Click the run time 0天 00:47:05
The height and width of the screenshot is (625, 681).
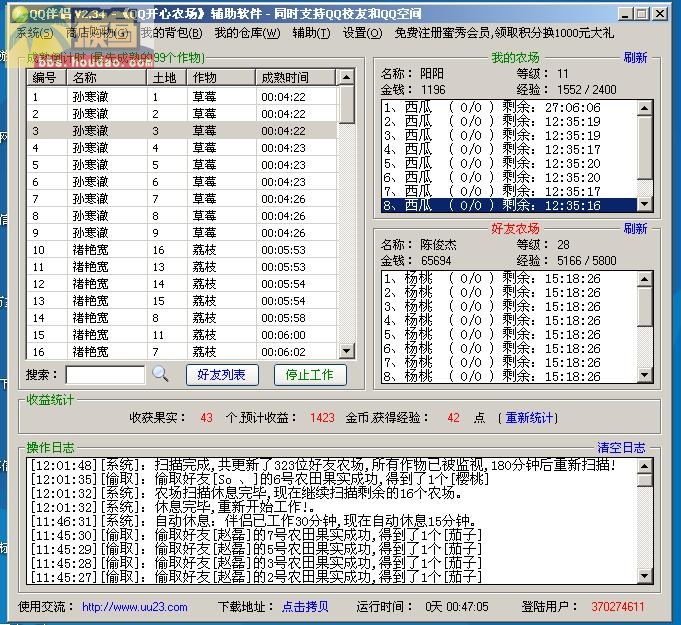click(457, 606)
